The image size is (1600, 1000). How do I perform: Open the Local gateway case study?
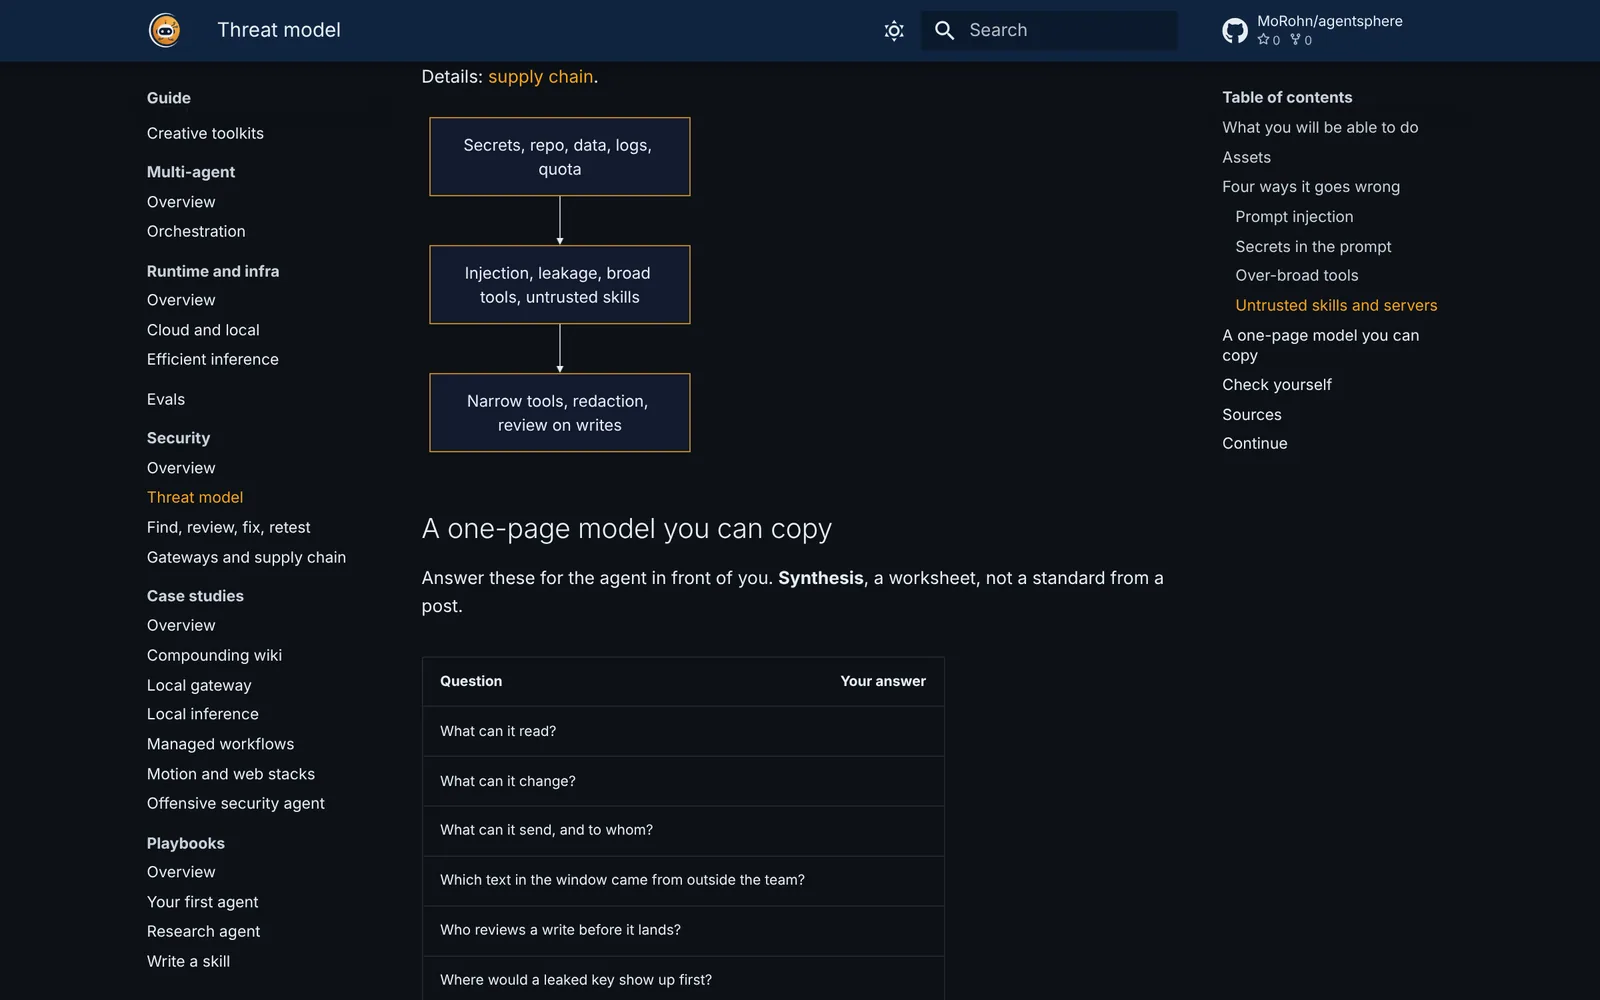[199, 685]
